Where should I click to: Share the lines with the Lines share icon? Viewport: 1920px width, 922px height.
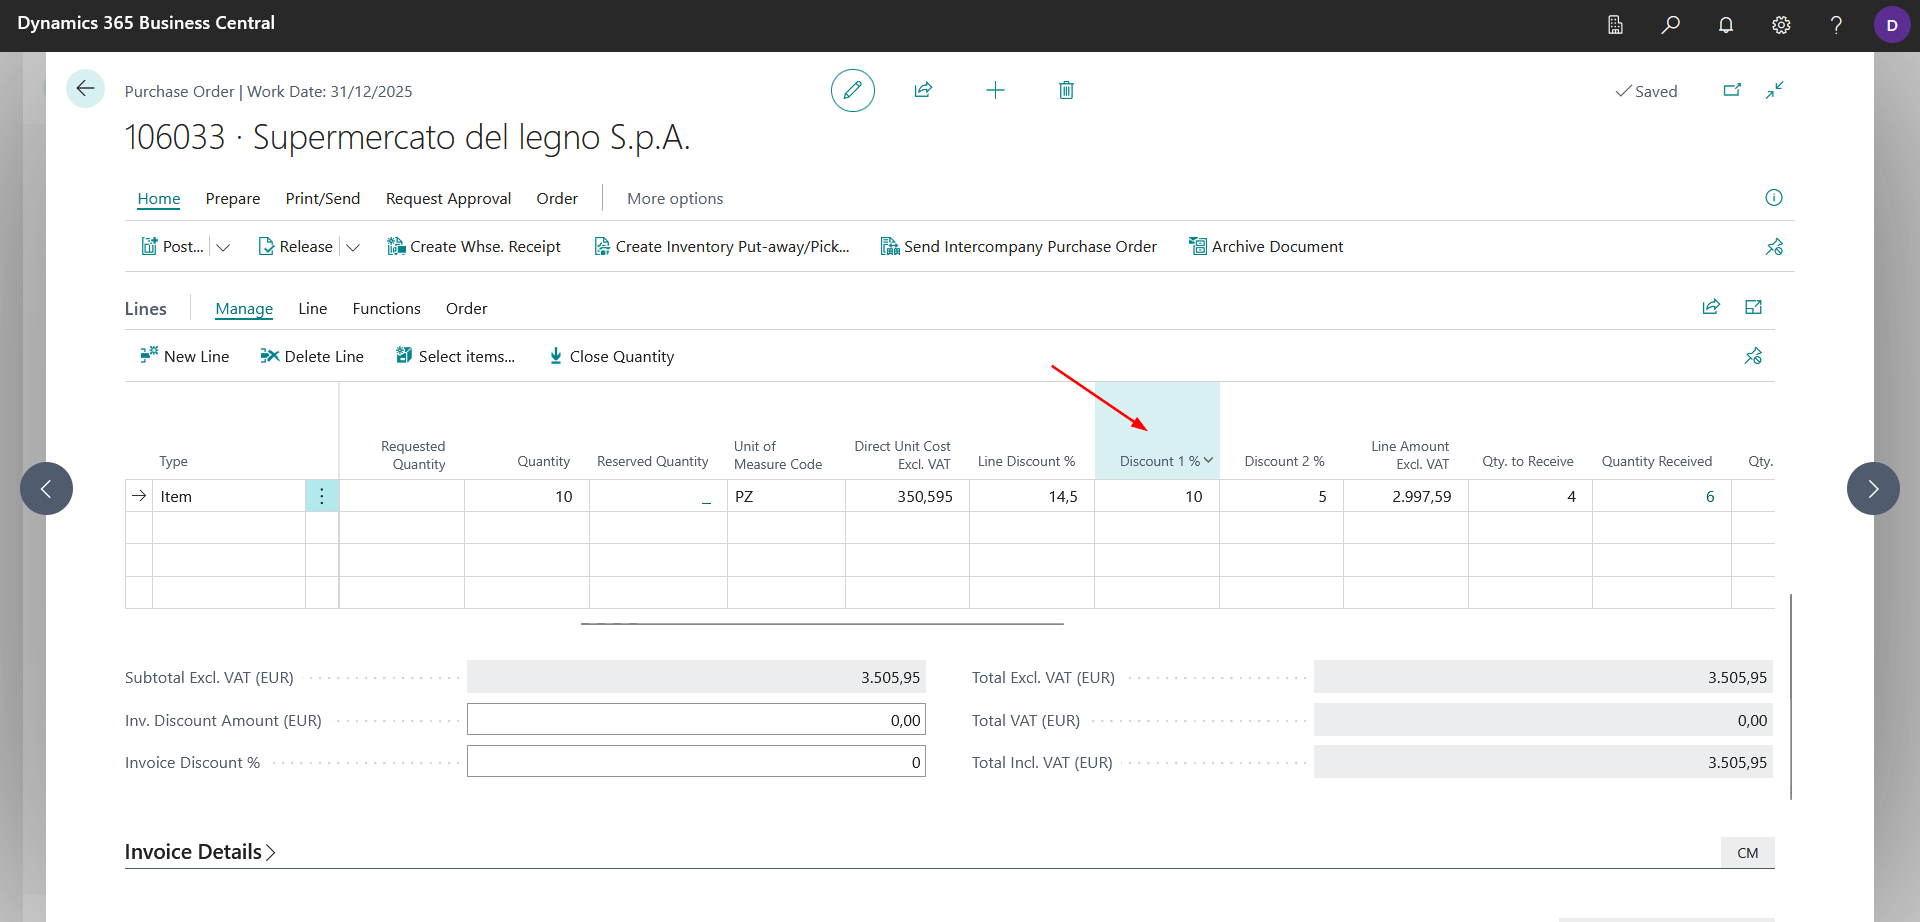[x=1711, y=307]
